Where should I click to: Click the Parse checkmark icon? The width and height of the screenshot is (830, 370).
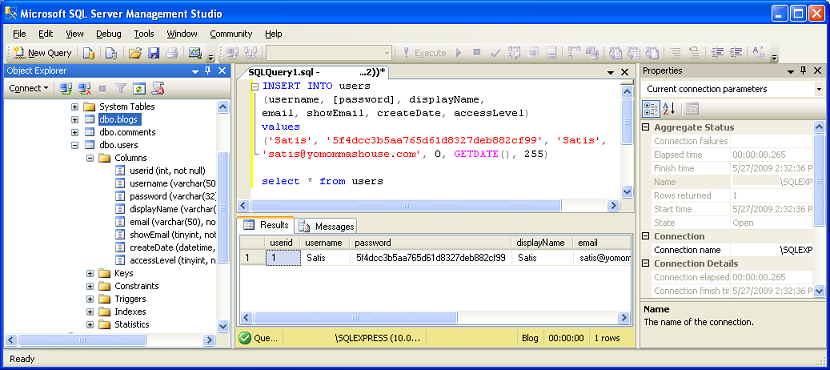tap(496, 53)
